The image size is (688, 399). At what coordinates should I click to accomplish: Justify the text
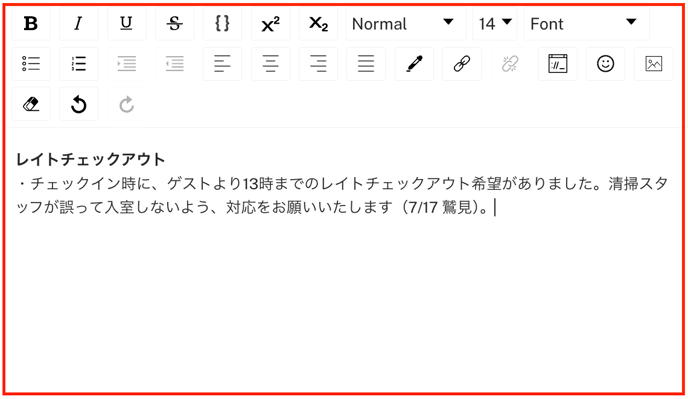[x=366, y=64]
